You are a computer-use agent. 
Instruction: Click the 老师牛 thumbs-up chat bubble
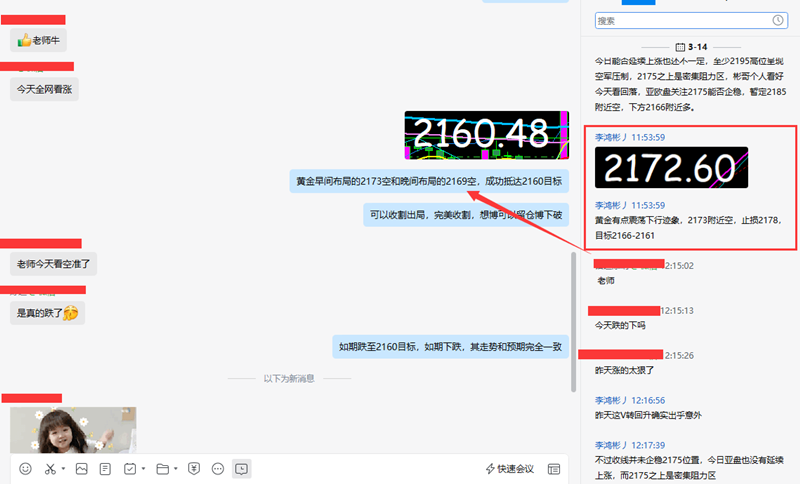pyautogui.click(x=38, y=40)
